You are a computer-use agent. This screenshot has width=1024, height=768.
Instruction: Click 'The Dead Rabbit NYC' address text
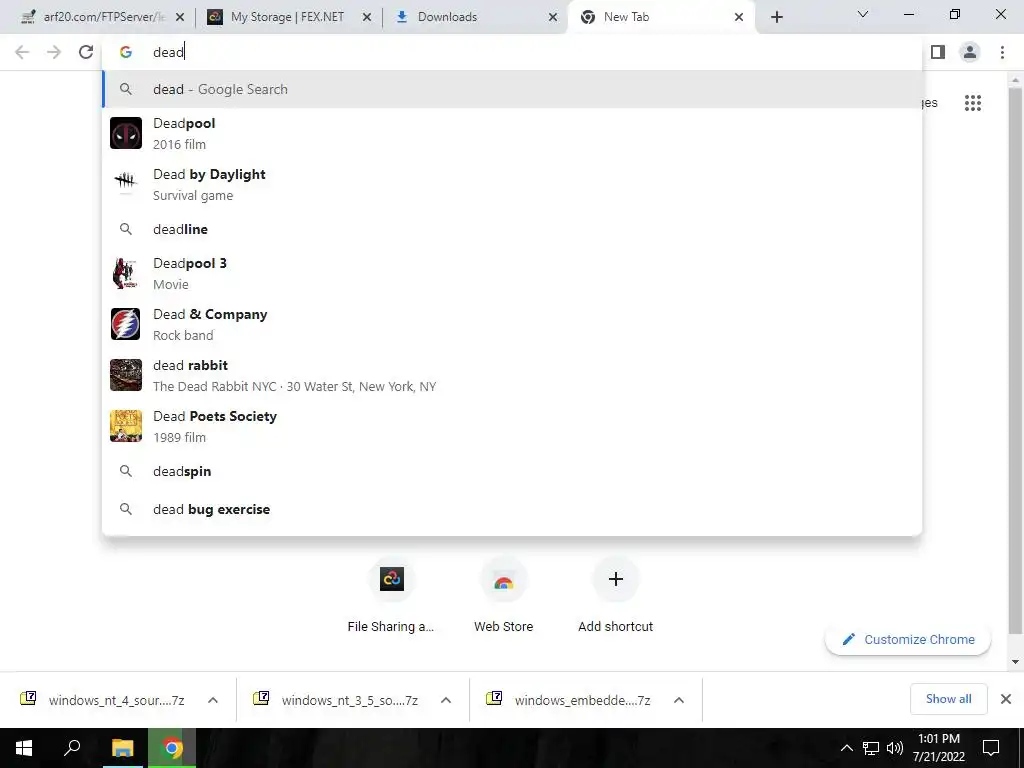click(x=295, y=387)
